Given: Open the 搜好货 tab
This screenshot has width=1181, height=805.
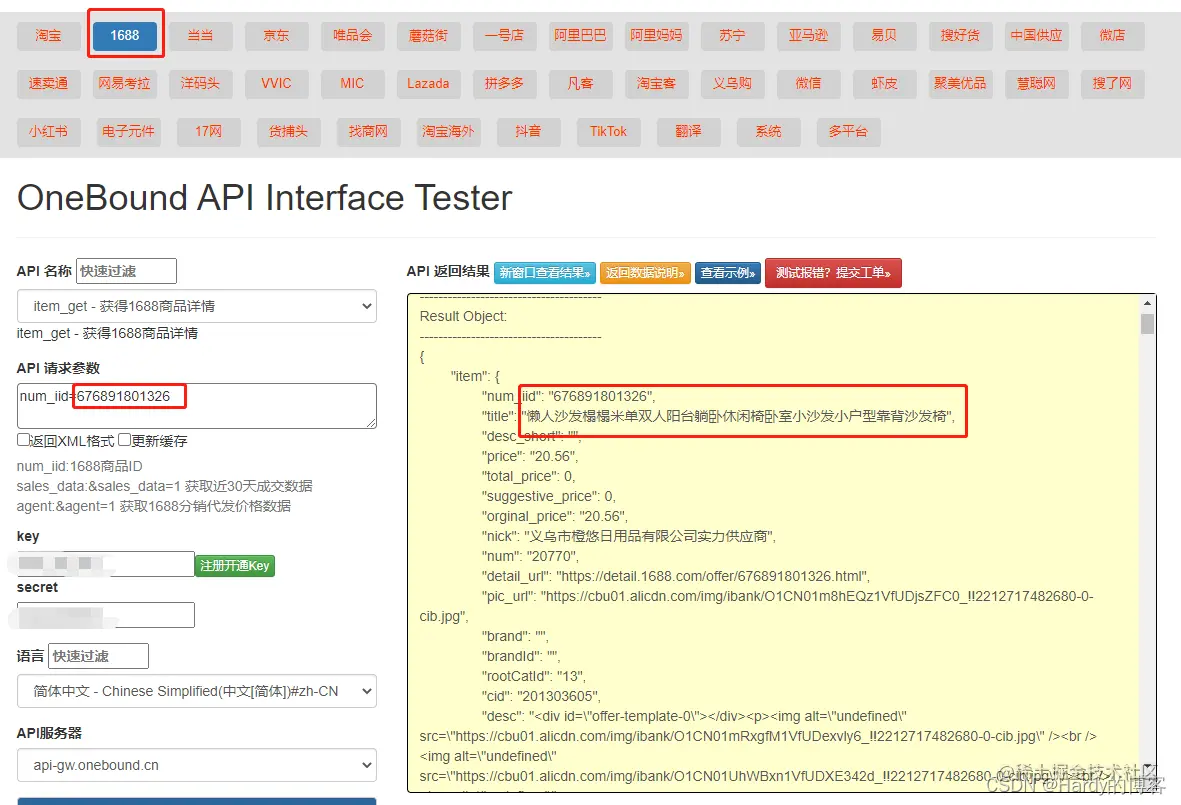Looking at the screenshot, I should coord(960,35).
